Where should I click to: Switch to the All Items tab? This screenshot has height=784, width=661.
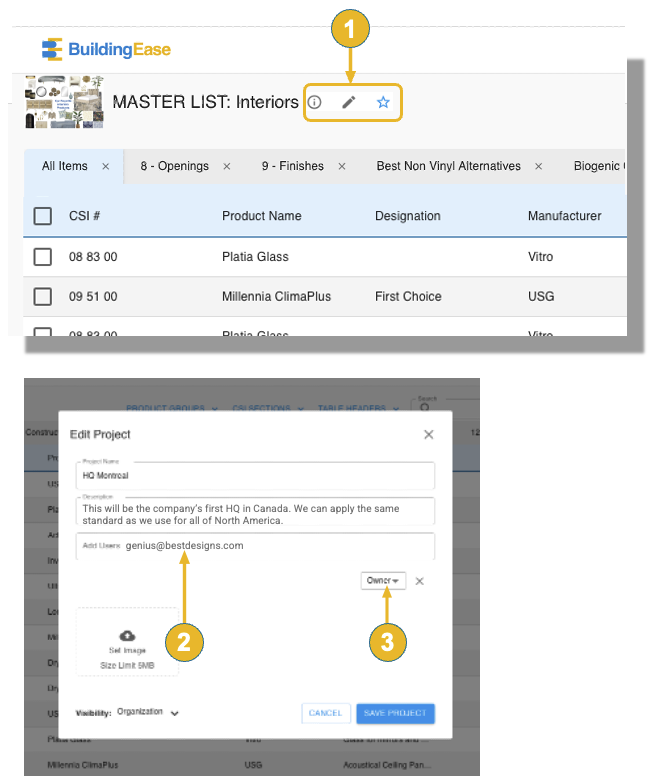coord(64,166)
